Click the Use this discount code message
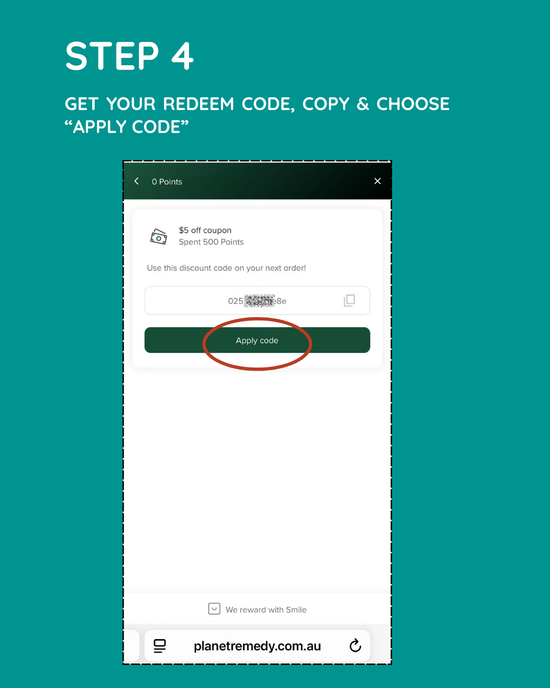Viewport: 550px width, 688px height. [x=226, y=268]
